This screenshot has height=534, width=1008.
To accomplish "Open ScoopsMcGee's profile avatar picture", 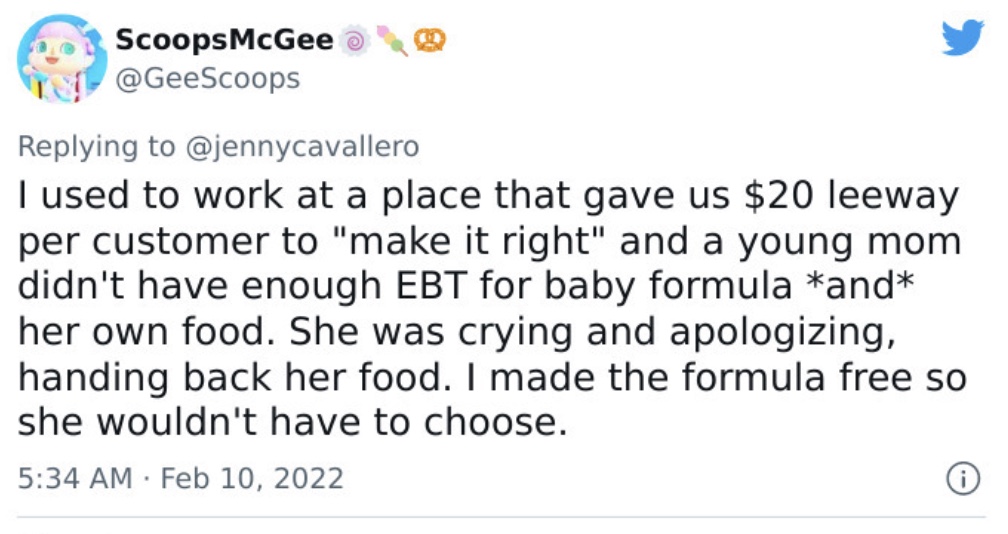I will pos(62,58).
